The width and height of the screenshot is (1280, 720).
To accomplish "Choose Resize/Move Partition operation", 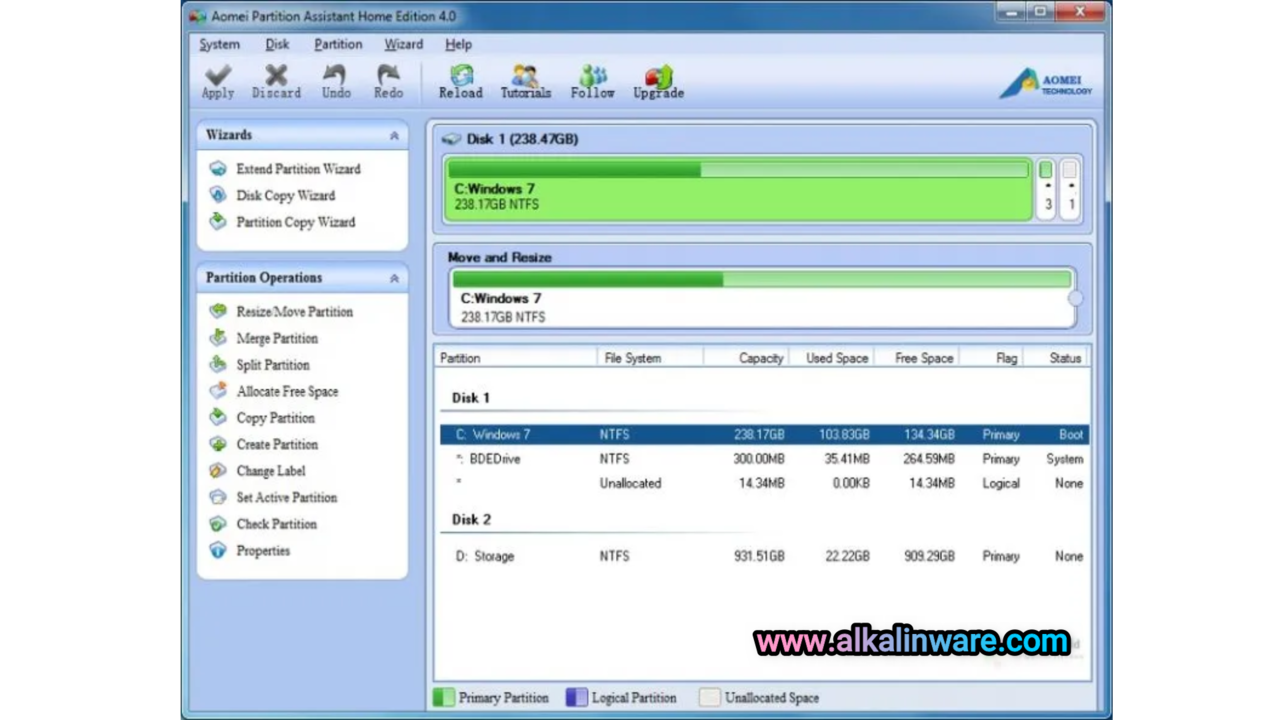I will pos(294,312).
